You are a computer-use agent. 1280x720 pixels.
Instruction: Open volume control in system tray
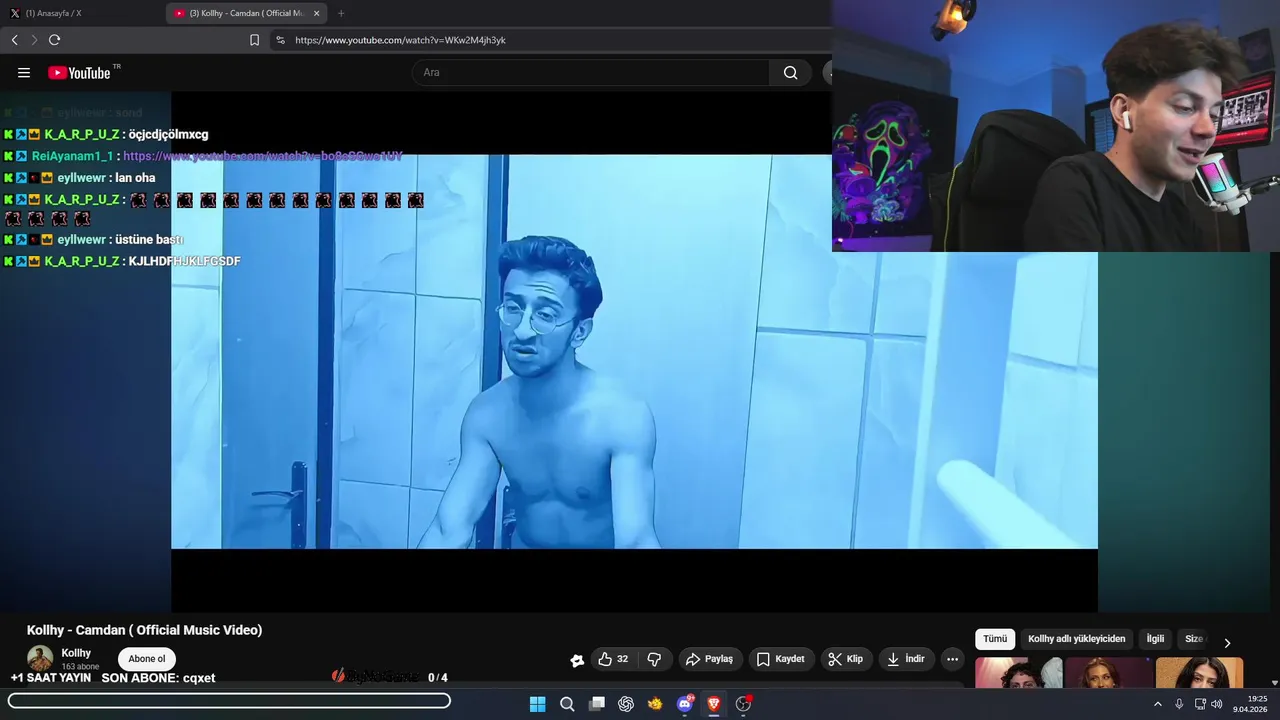pyautogui.click(x=1217, y=704)
